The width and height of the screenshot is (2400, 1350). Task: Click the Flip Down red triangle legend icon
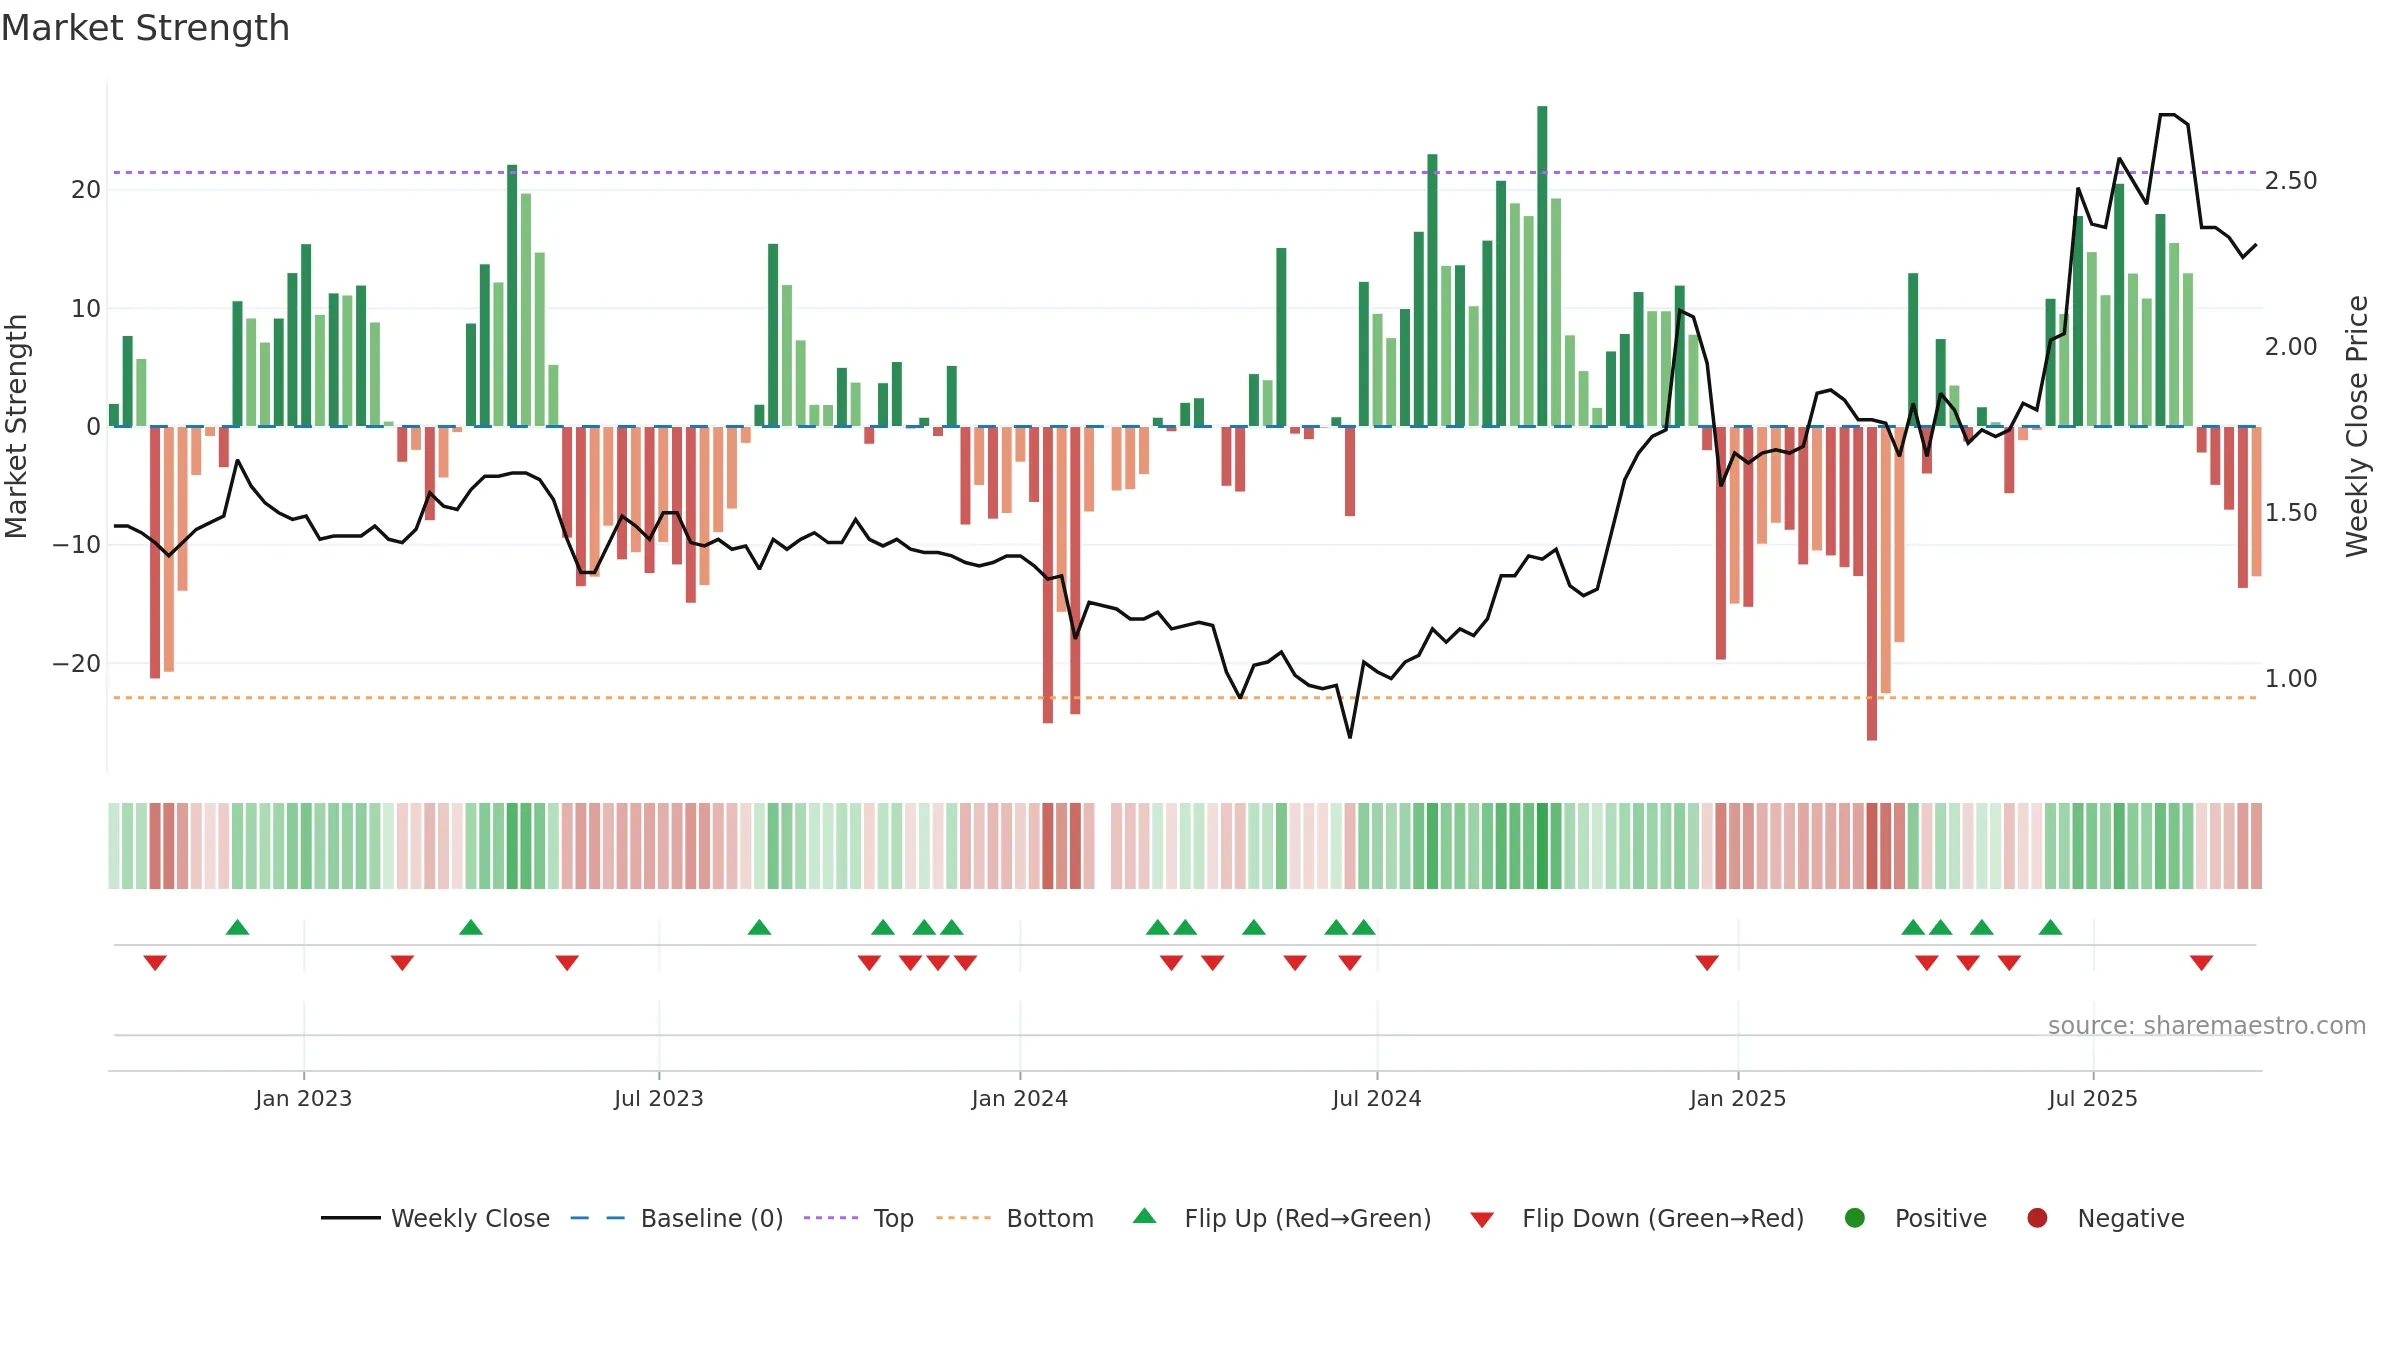click(x=1482, y=1220)
